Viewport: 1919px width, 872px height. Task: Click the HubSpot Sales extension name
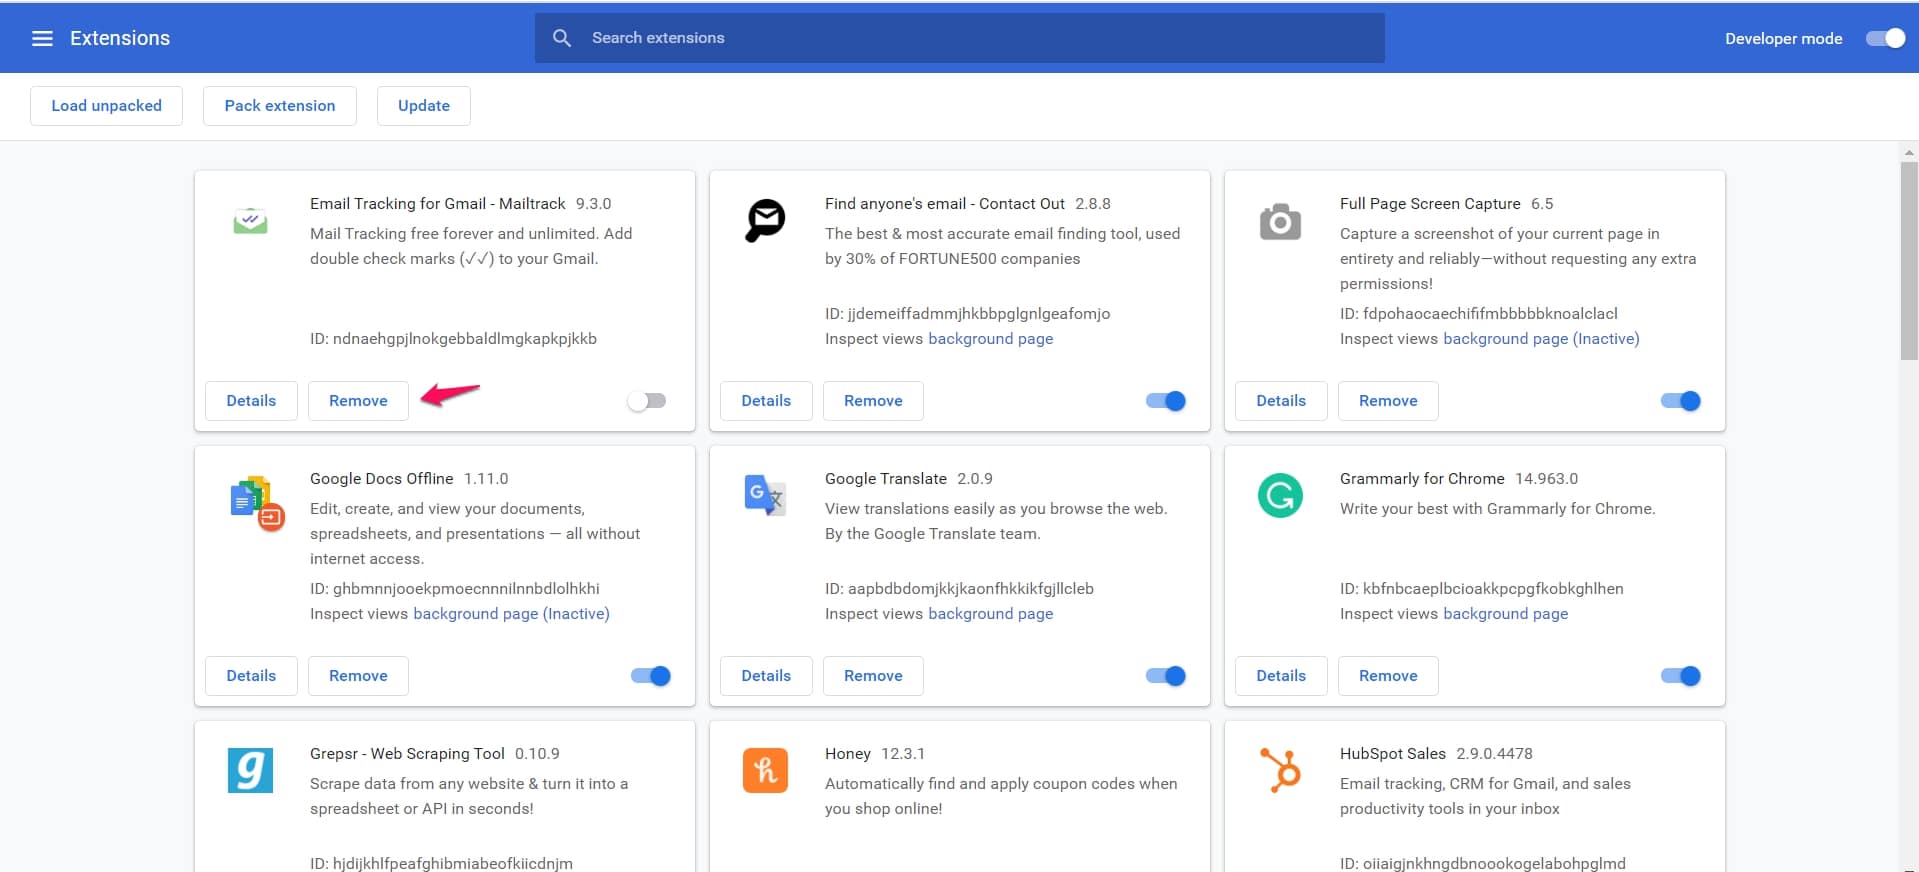point(1393,754)
